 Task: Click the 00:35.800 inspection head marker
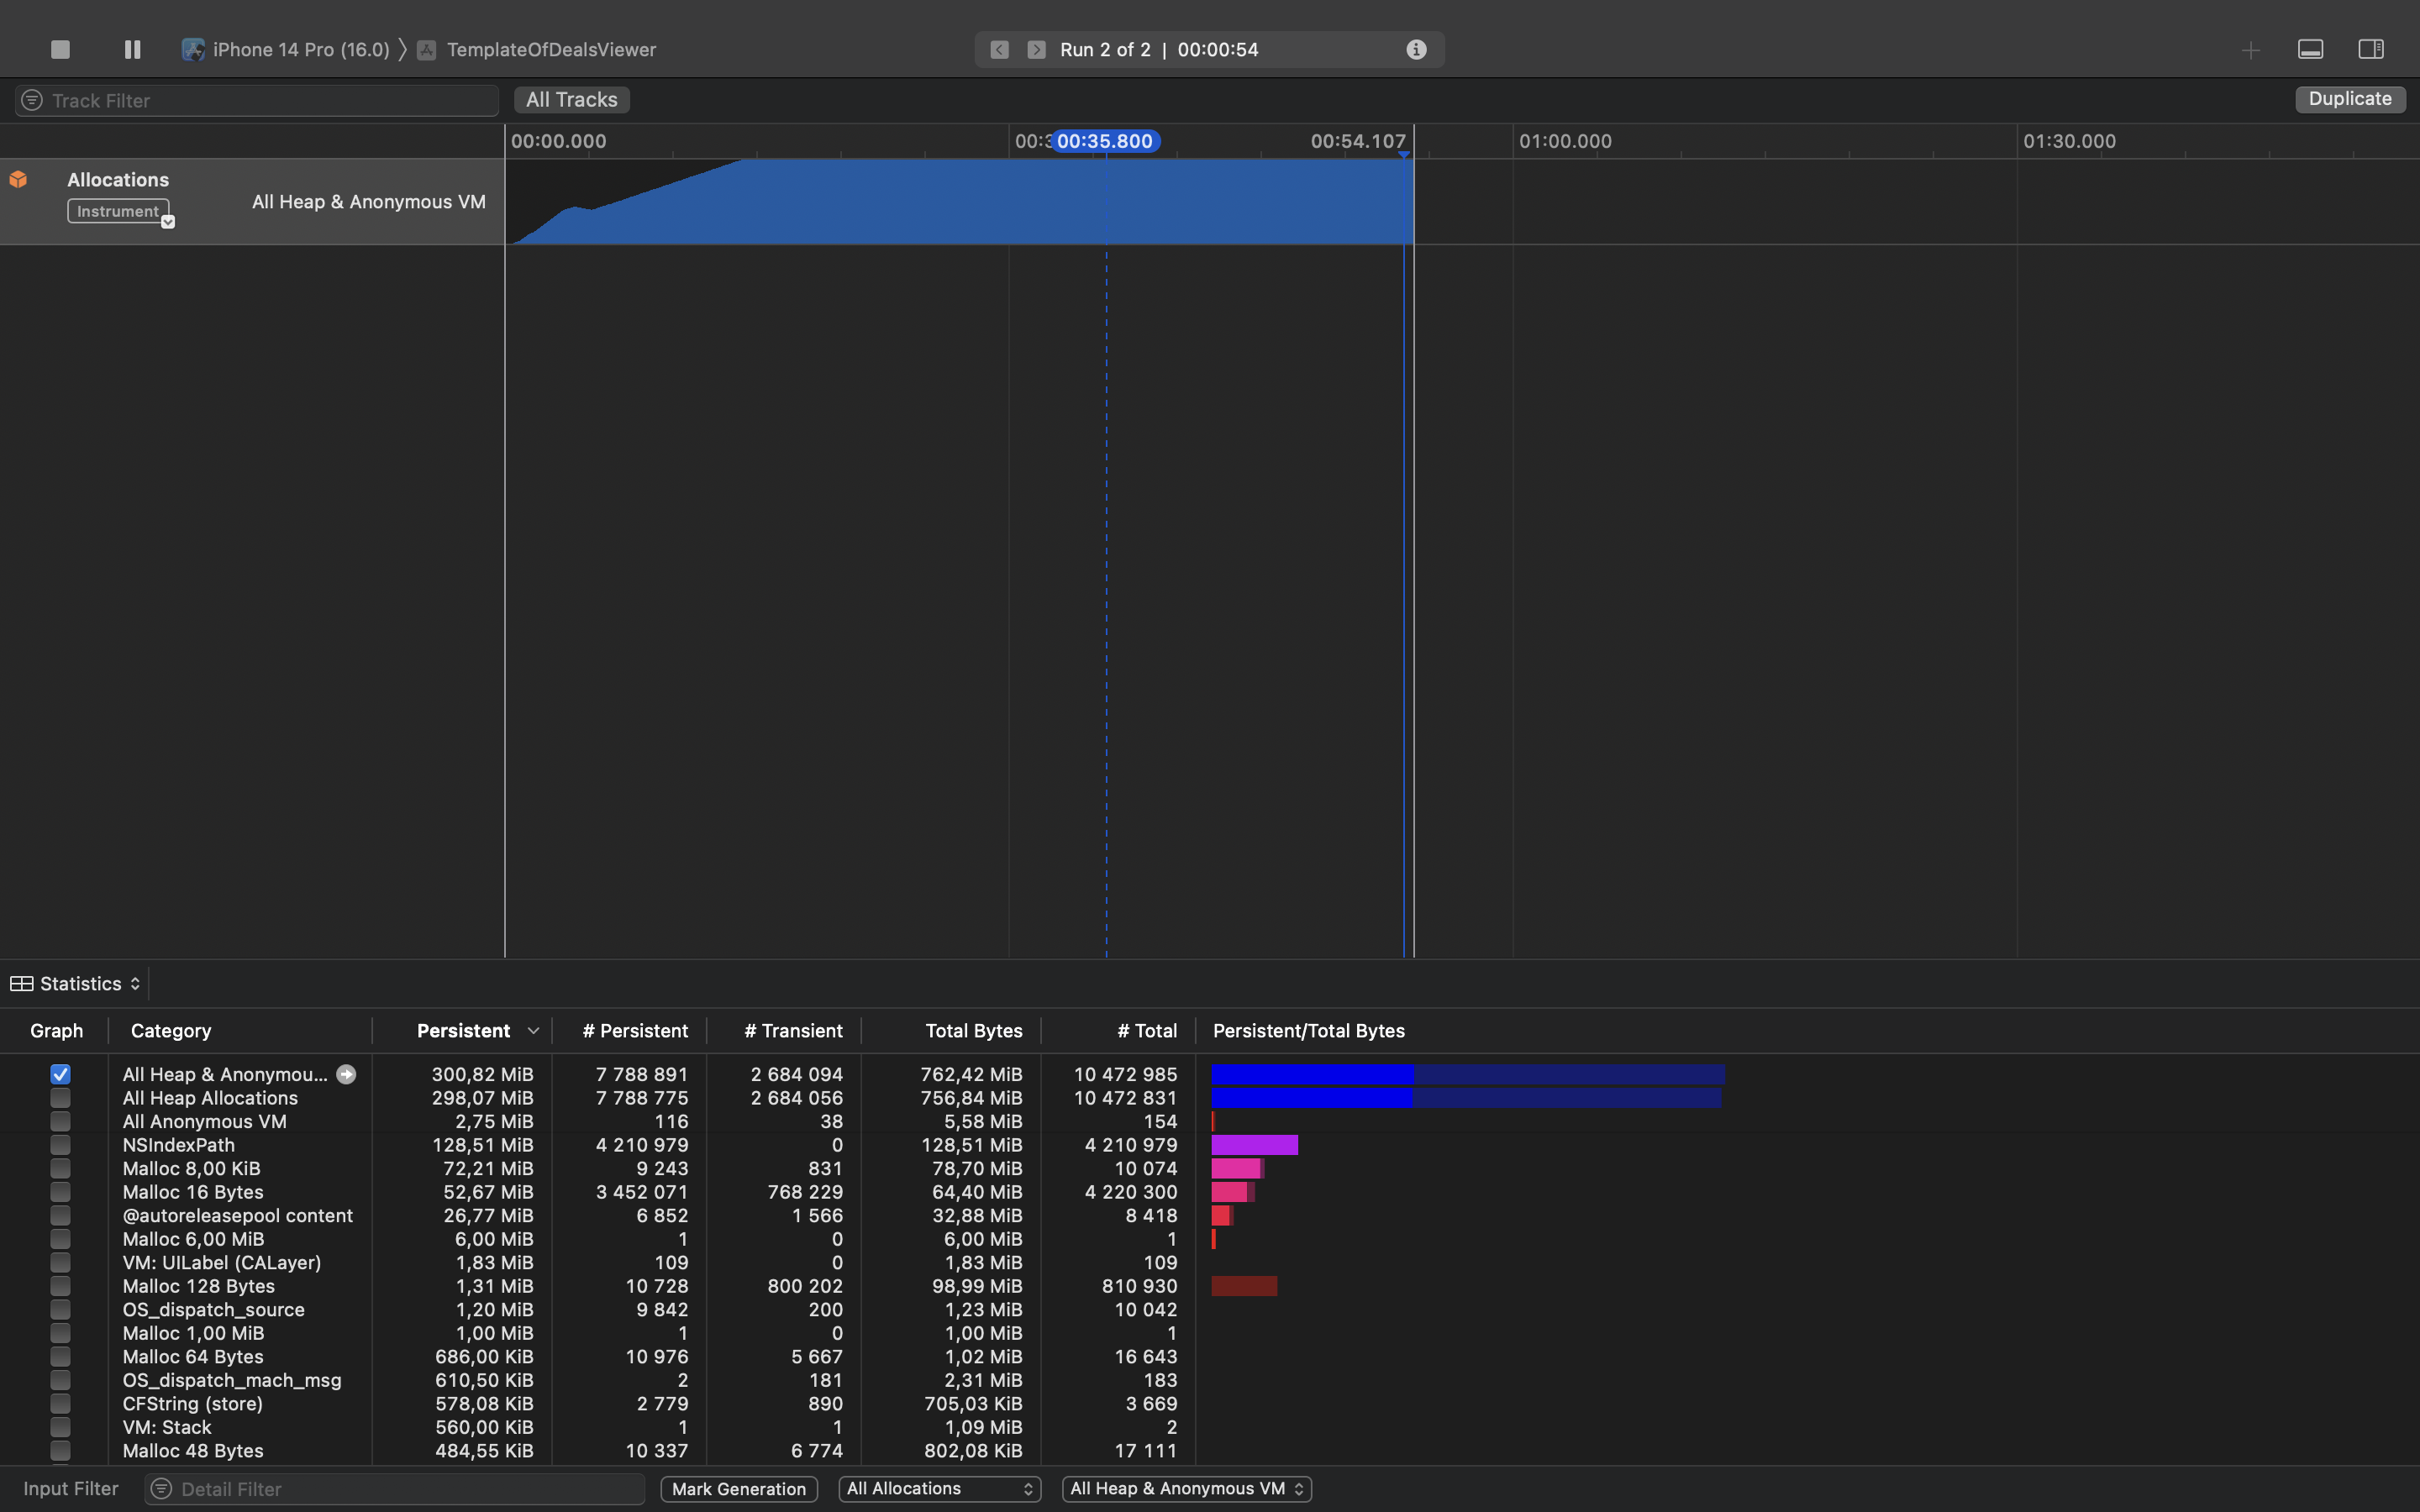(1105, 141)
